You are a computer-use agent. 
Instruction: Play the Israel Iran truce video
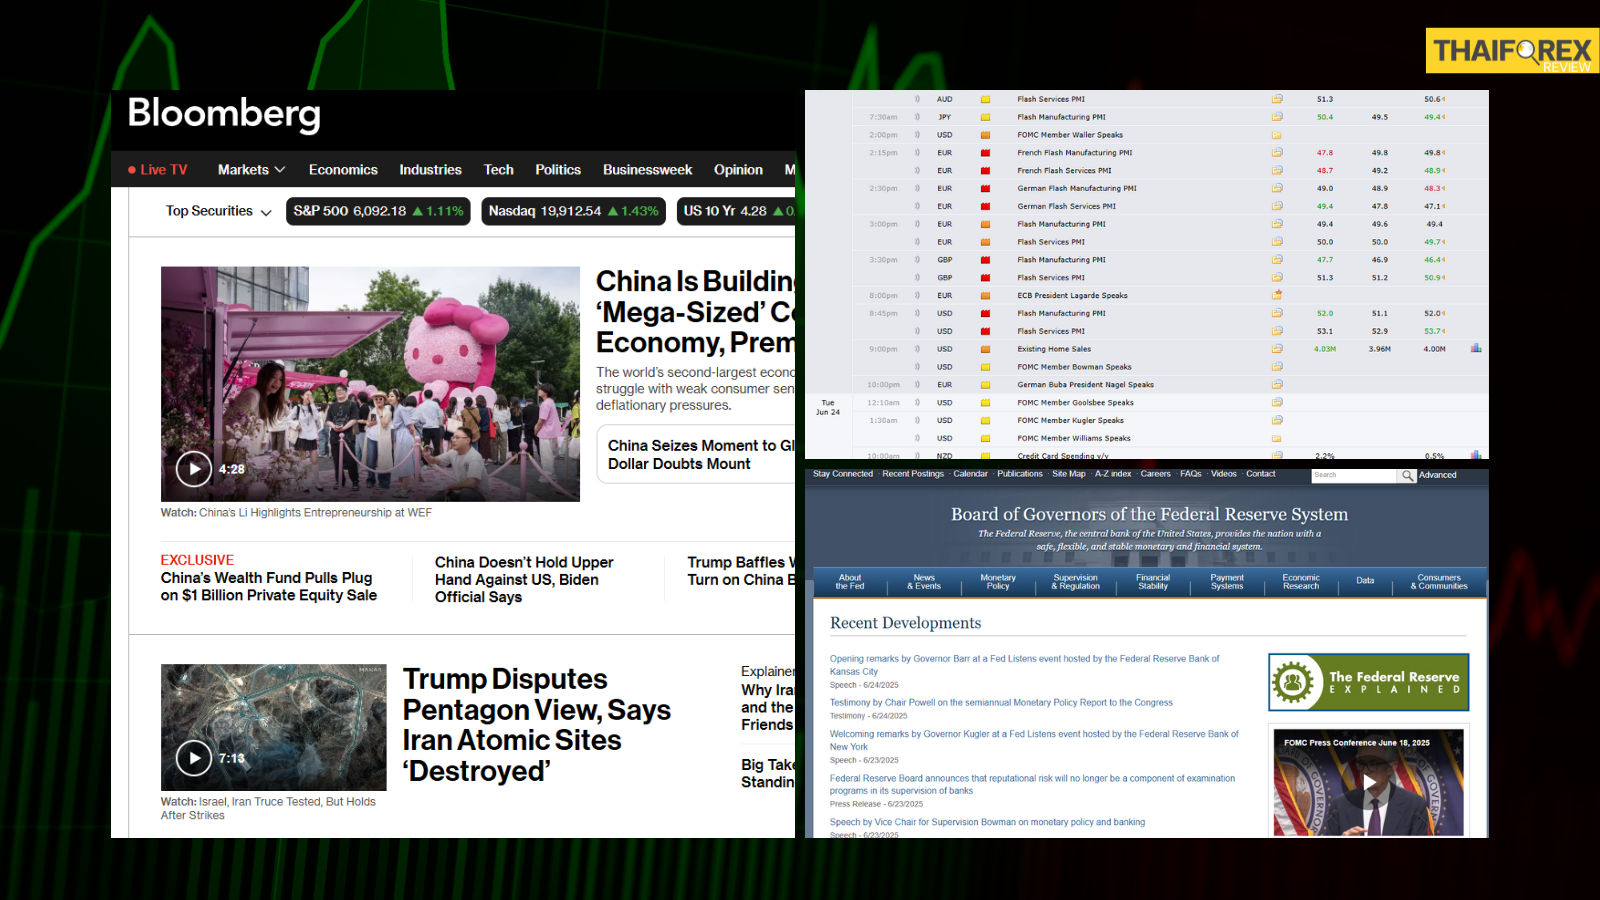tap(194, 758)
